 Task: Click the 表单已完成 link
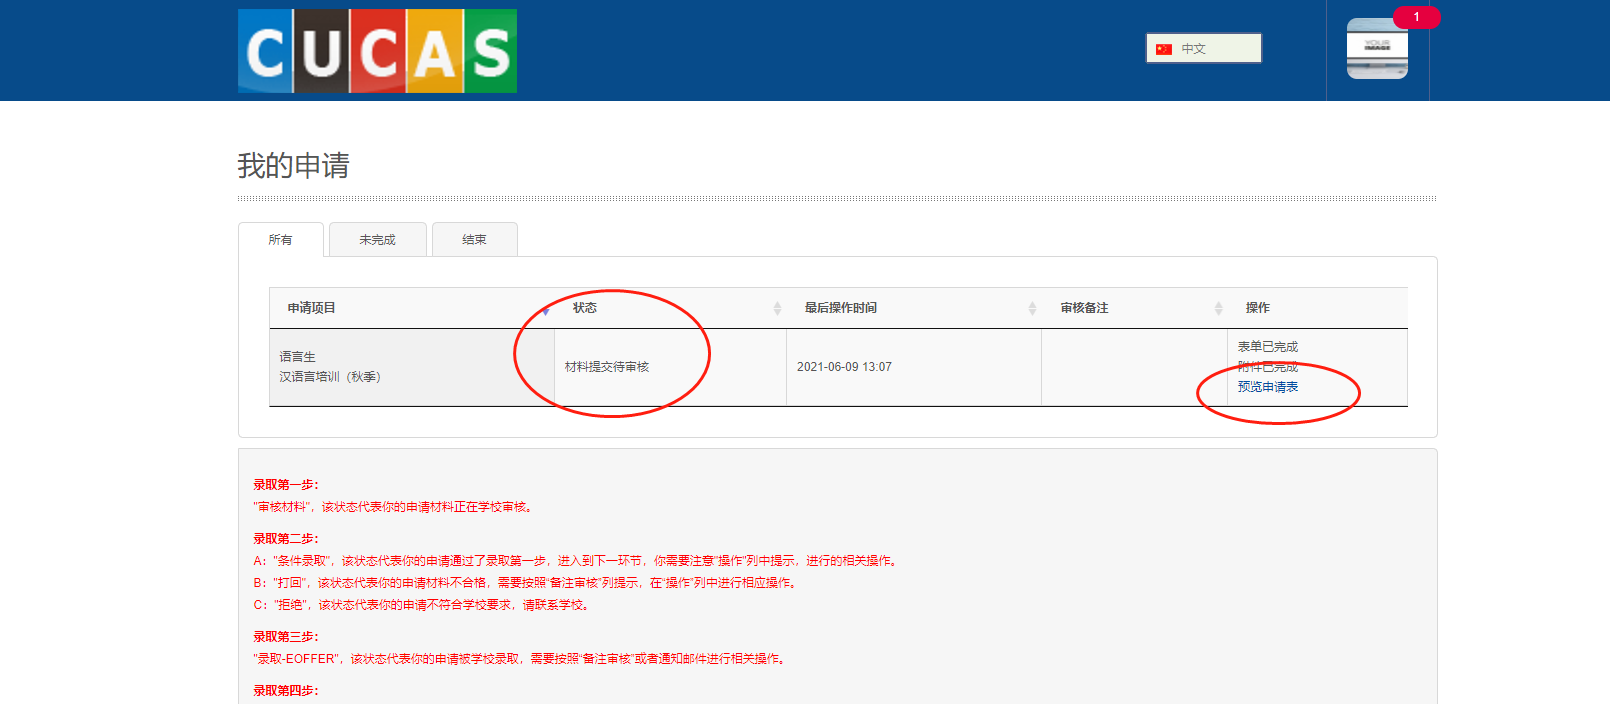coord(1267,347)
